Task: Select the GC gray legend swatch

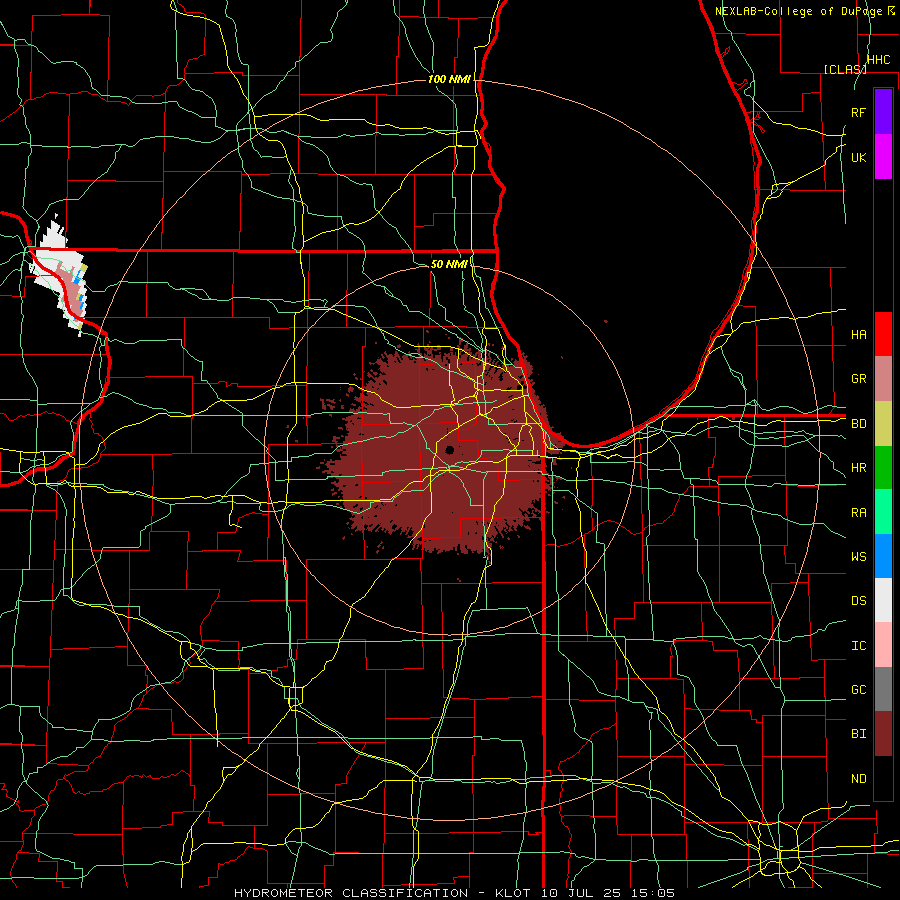Action: 883,689
